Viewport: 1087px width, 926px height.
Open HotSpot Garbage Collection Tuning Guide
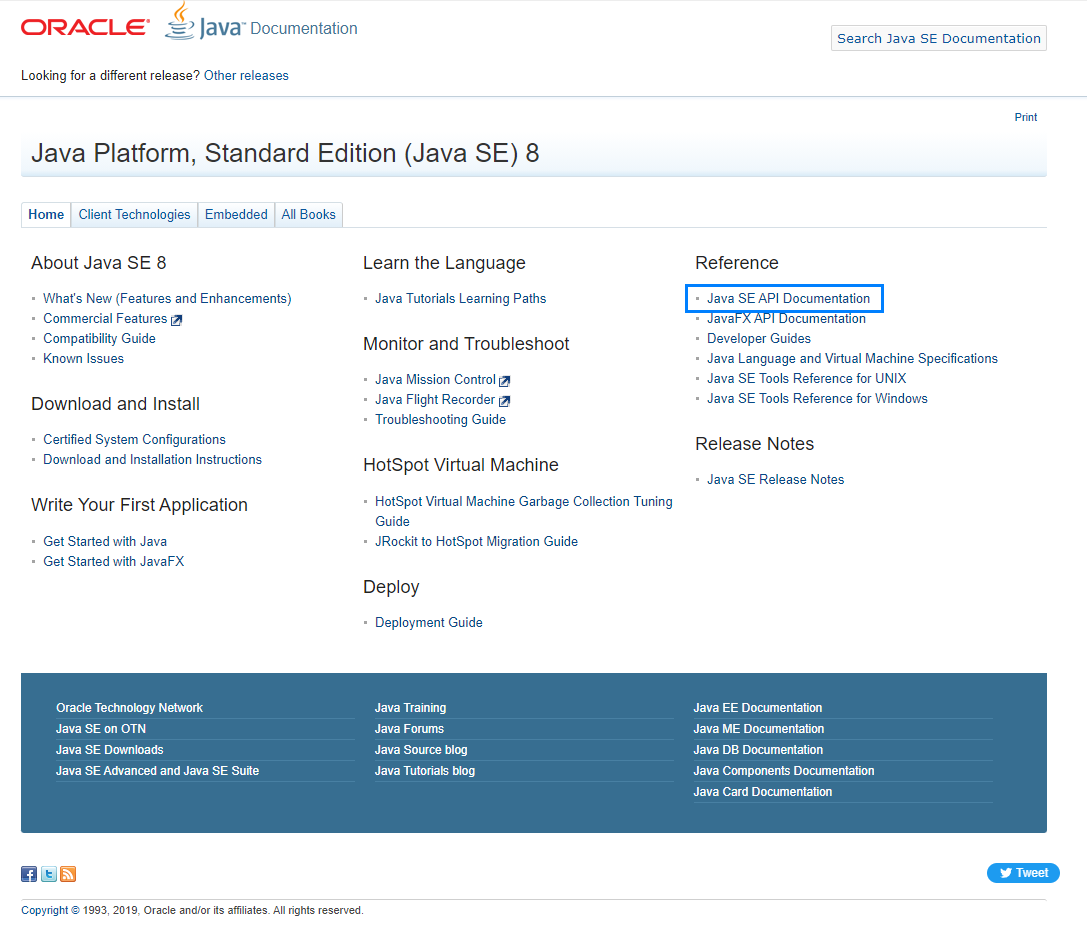tap(523, 512)
